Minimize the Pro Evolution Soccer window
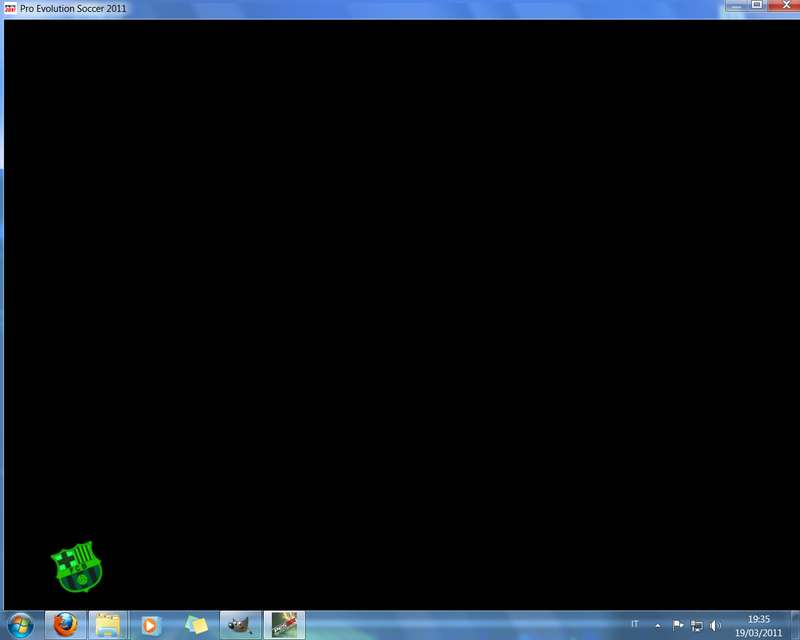 click(x=736, y=5)
